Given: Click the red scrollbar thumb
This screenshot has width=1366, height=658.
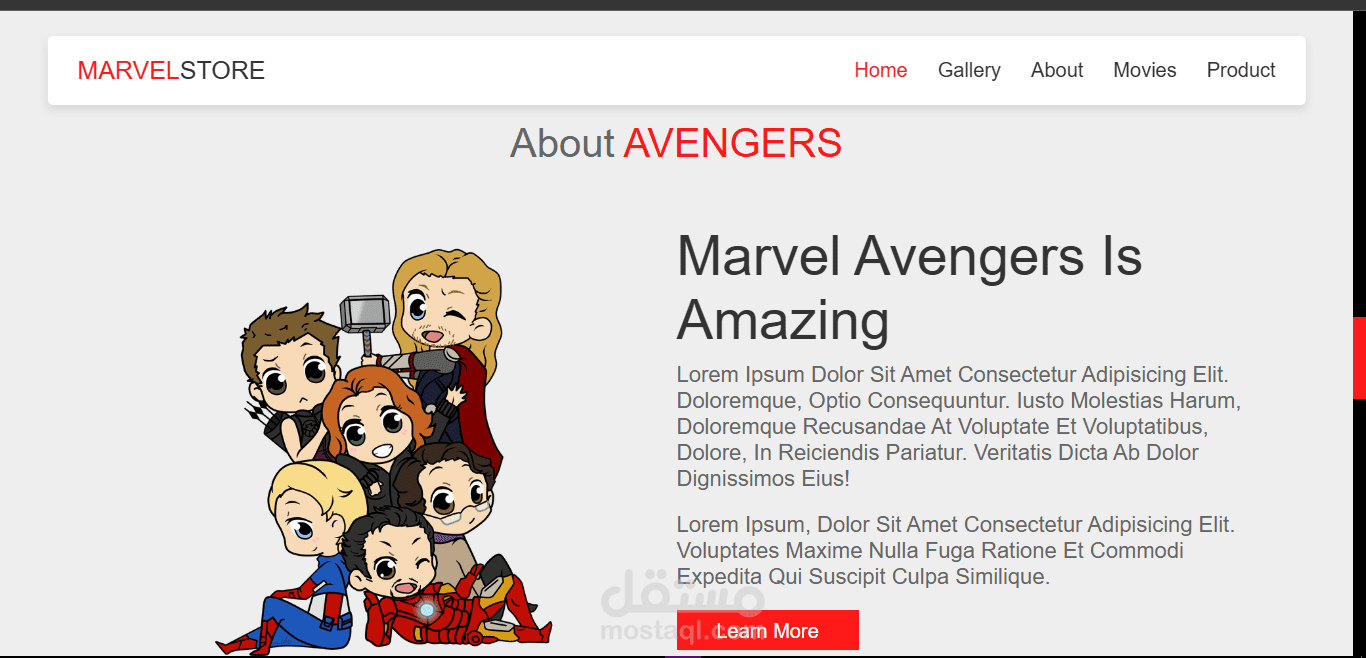Looking at the screenshot, I should (1359, 358).
